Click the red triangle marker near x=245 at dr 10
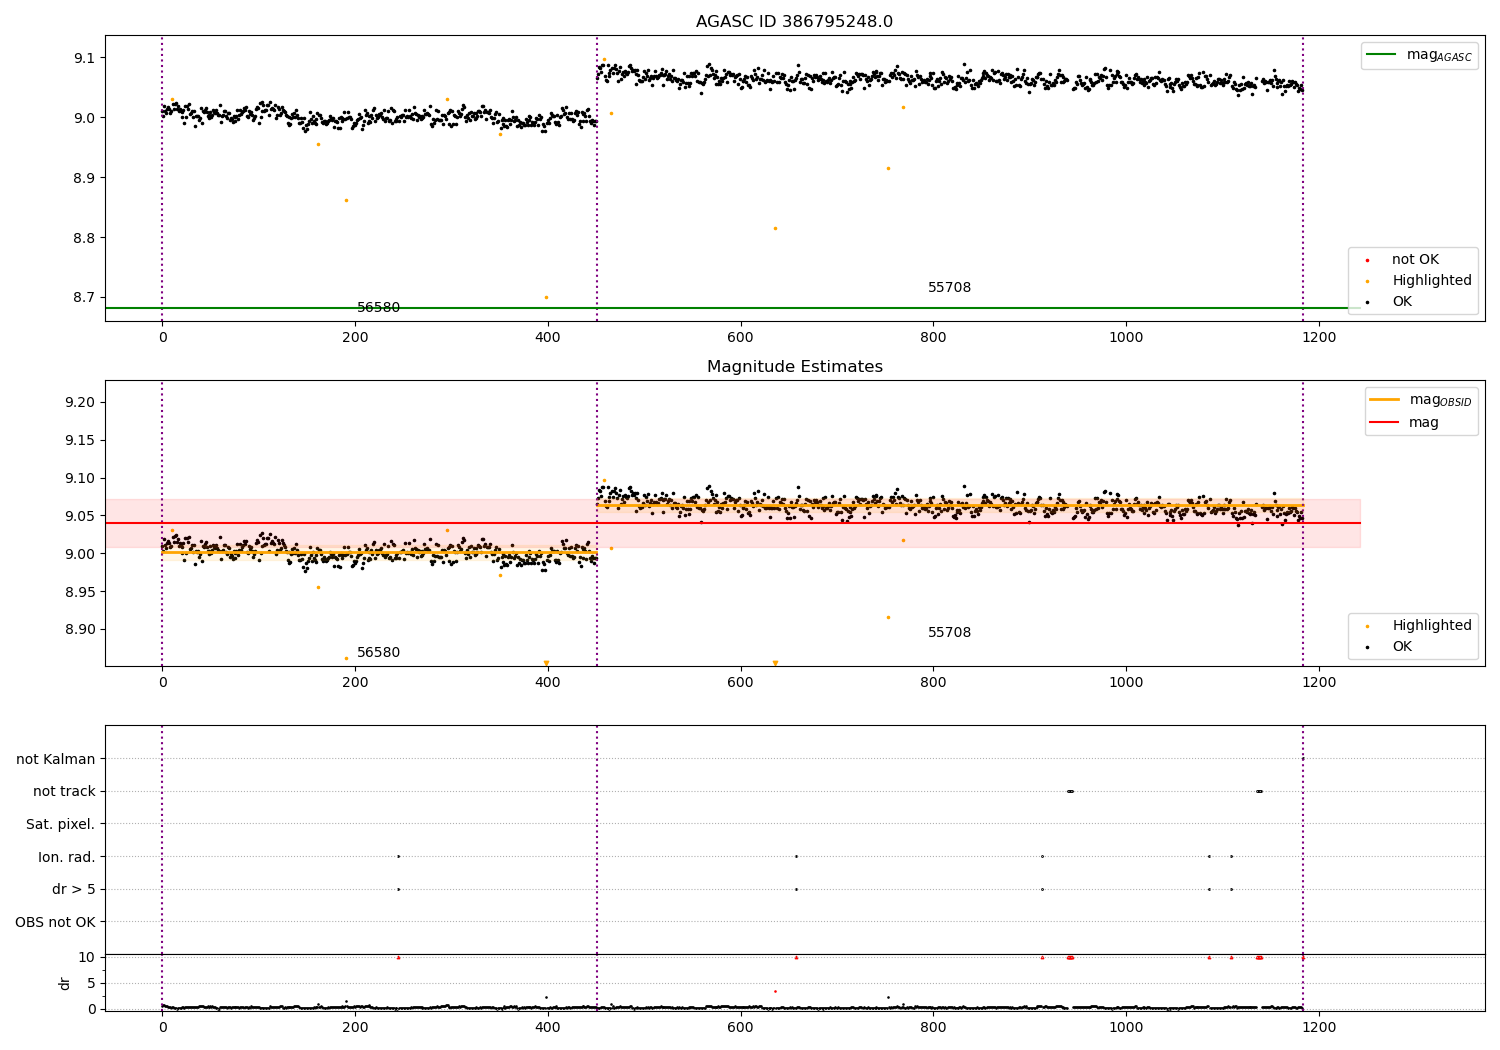Screen dimensions: 1500x1050 (x=398, y=957)
